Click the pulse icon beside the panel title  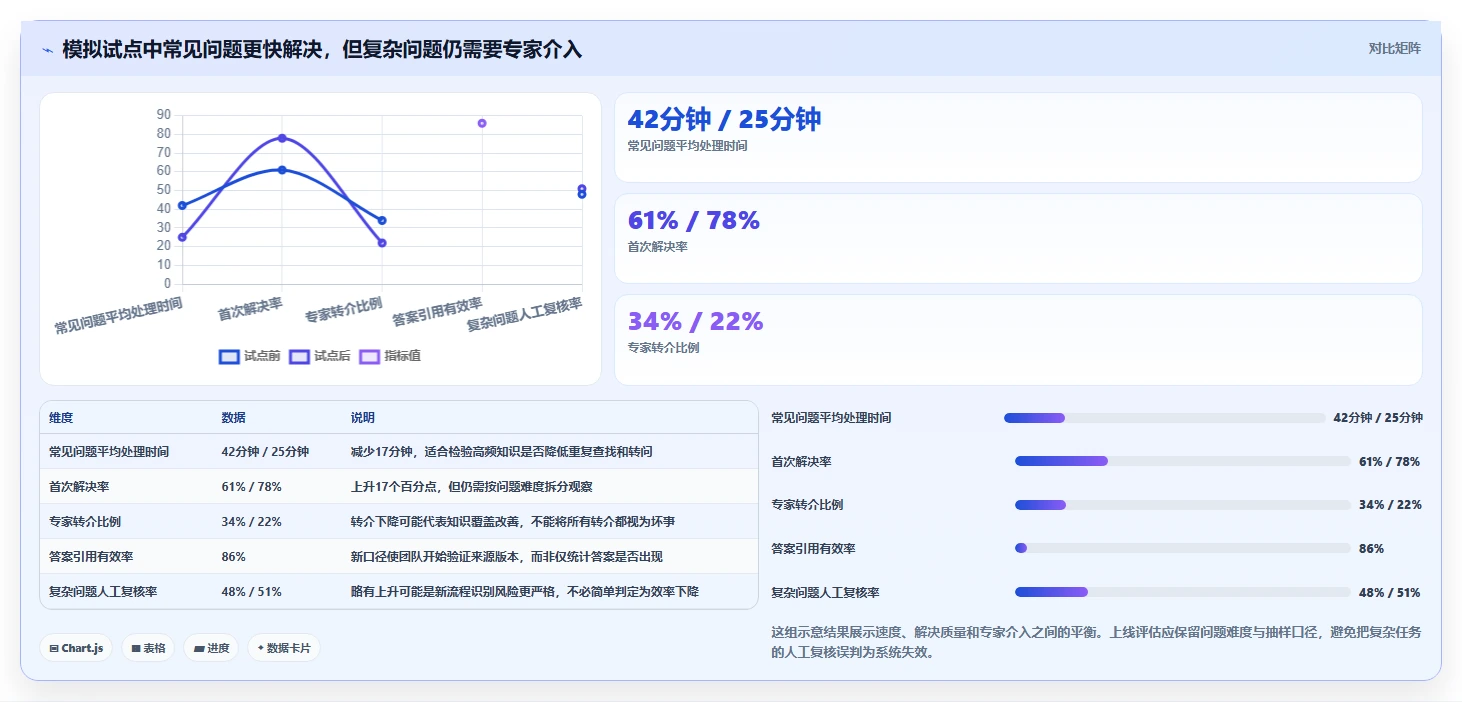47,50
